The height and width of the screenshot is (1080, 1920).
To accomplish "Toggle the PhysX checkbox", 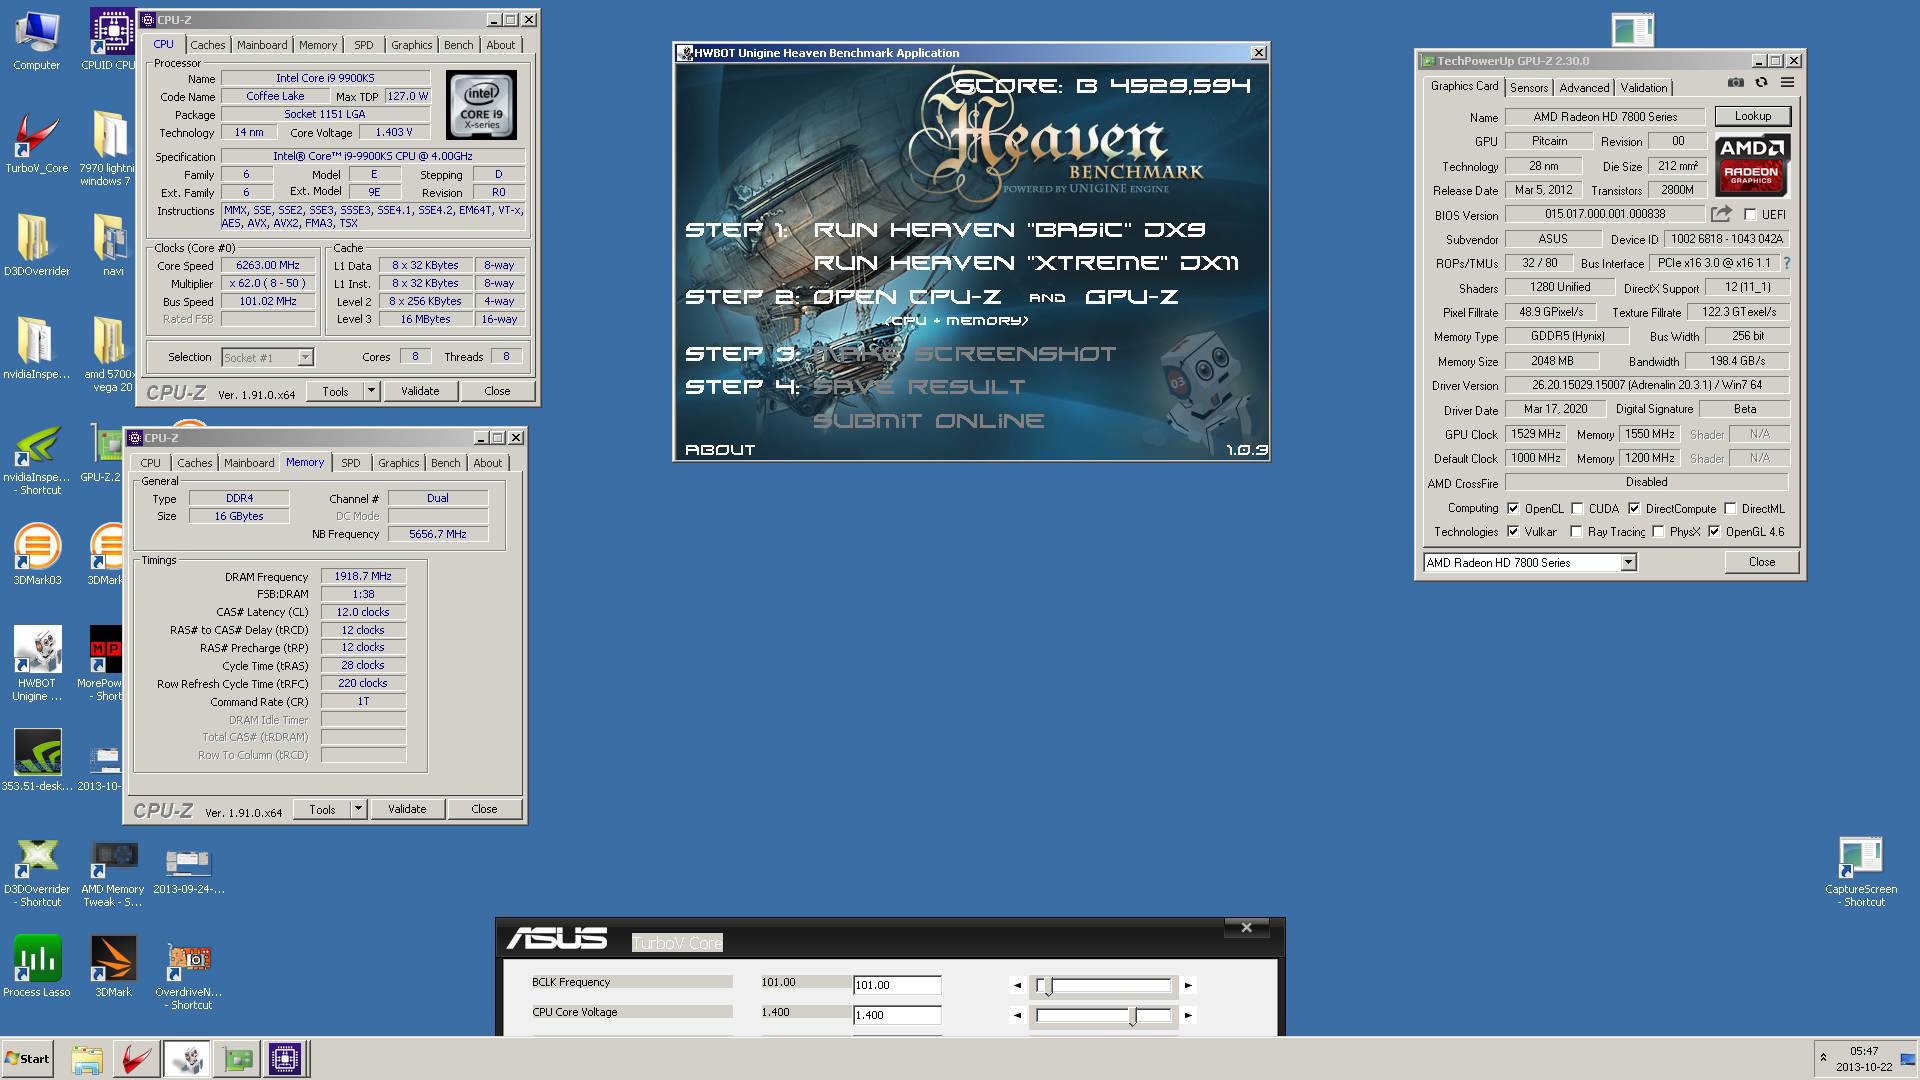I will (x=1659, y=531).
